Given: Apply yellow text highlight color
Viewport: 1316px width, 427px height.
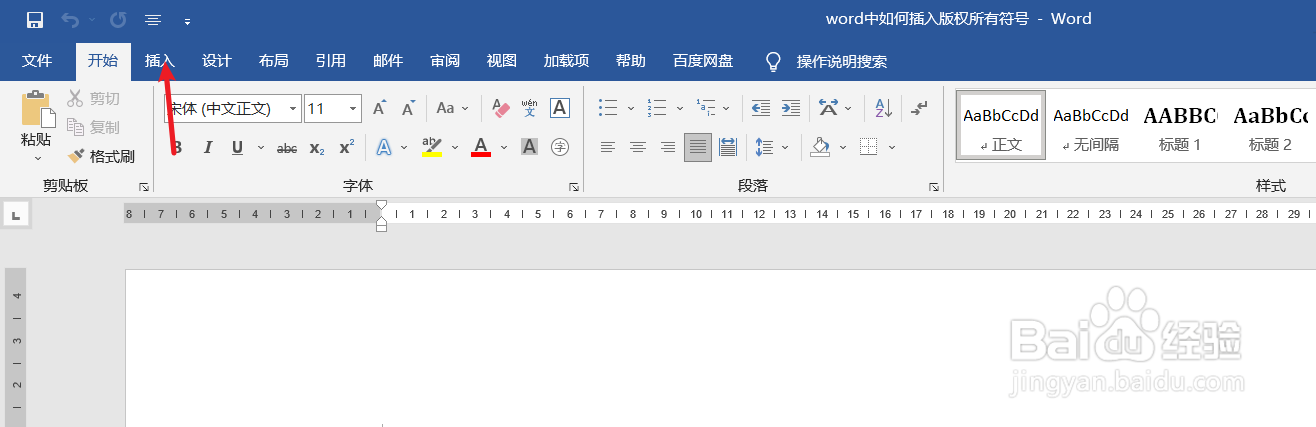Looking at the screenshot, I should [432, 148].
